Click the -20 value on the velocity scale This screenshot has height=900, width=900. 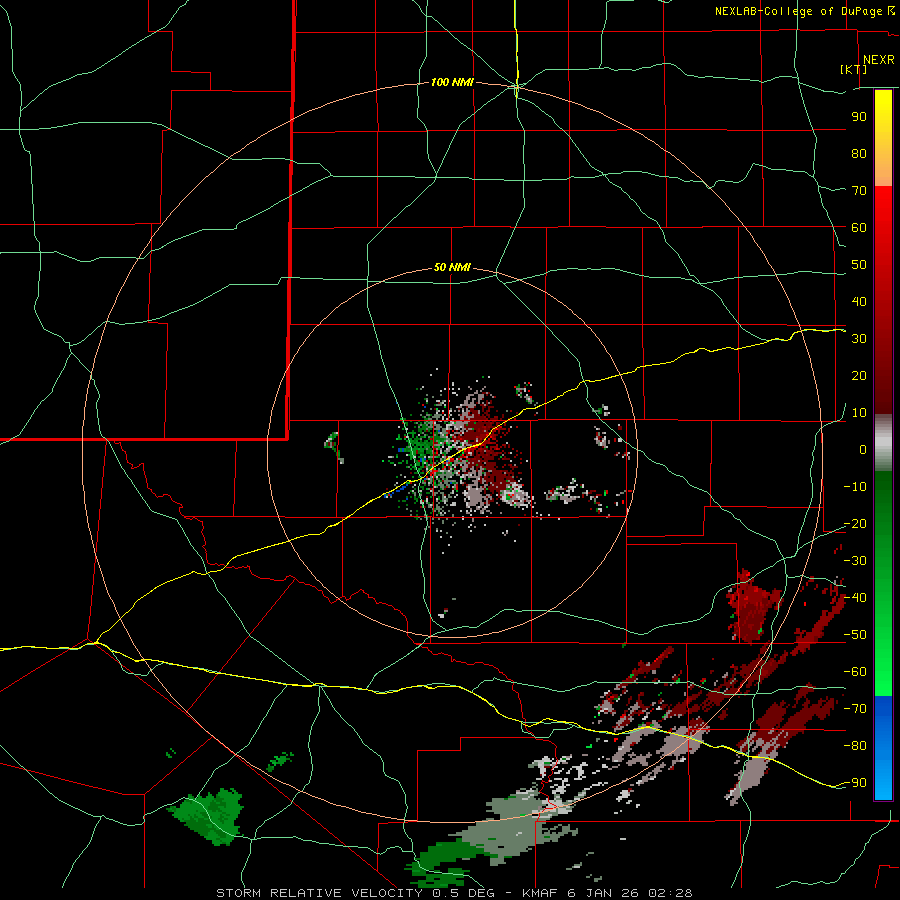pos(855,524)
